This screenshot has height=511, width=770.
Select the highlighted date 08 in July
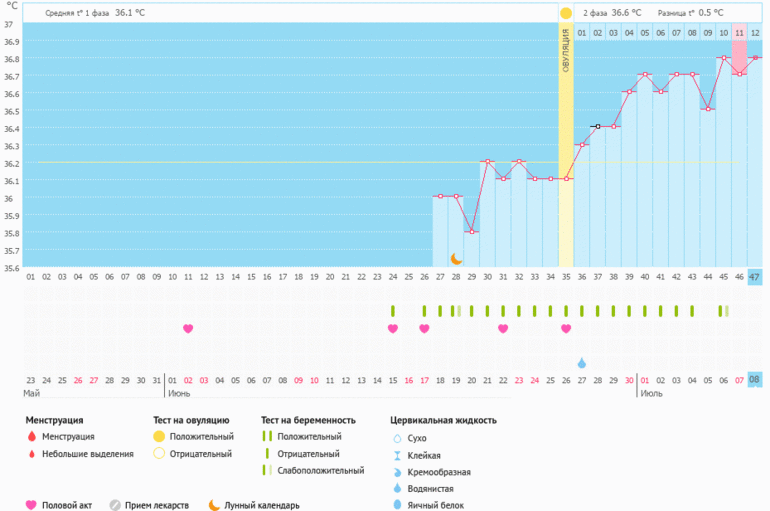[x=754, y=380]
